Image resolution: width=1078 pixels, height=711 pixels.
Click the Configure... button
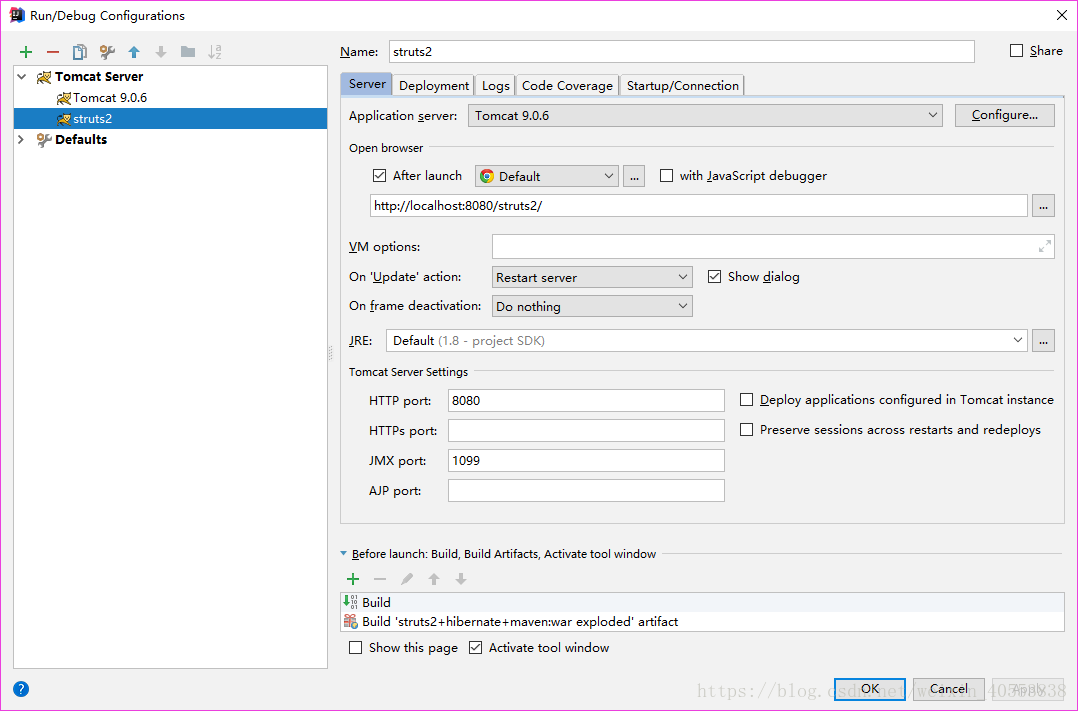point(1004,115)
